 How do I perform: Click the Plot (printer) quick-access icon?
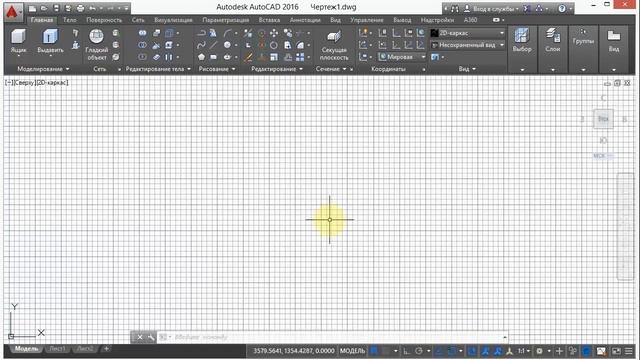(x=80, y=9)
